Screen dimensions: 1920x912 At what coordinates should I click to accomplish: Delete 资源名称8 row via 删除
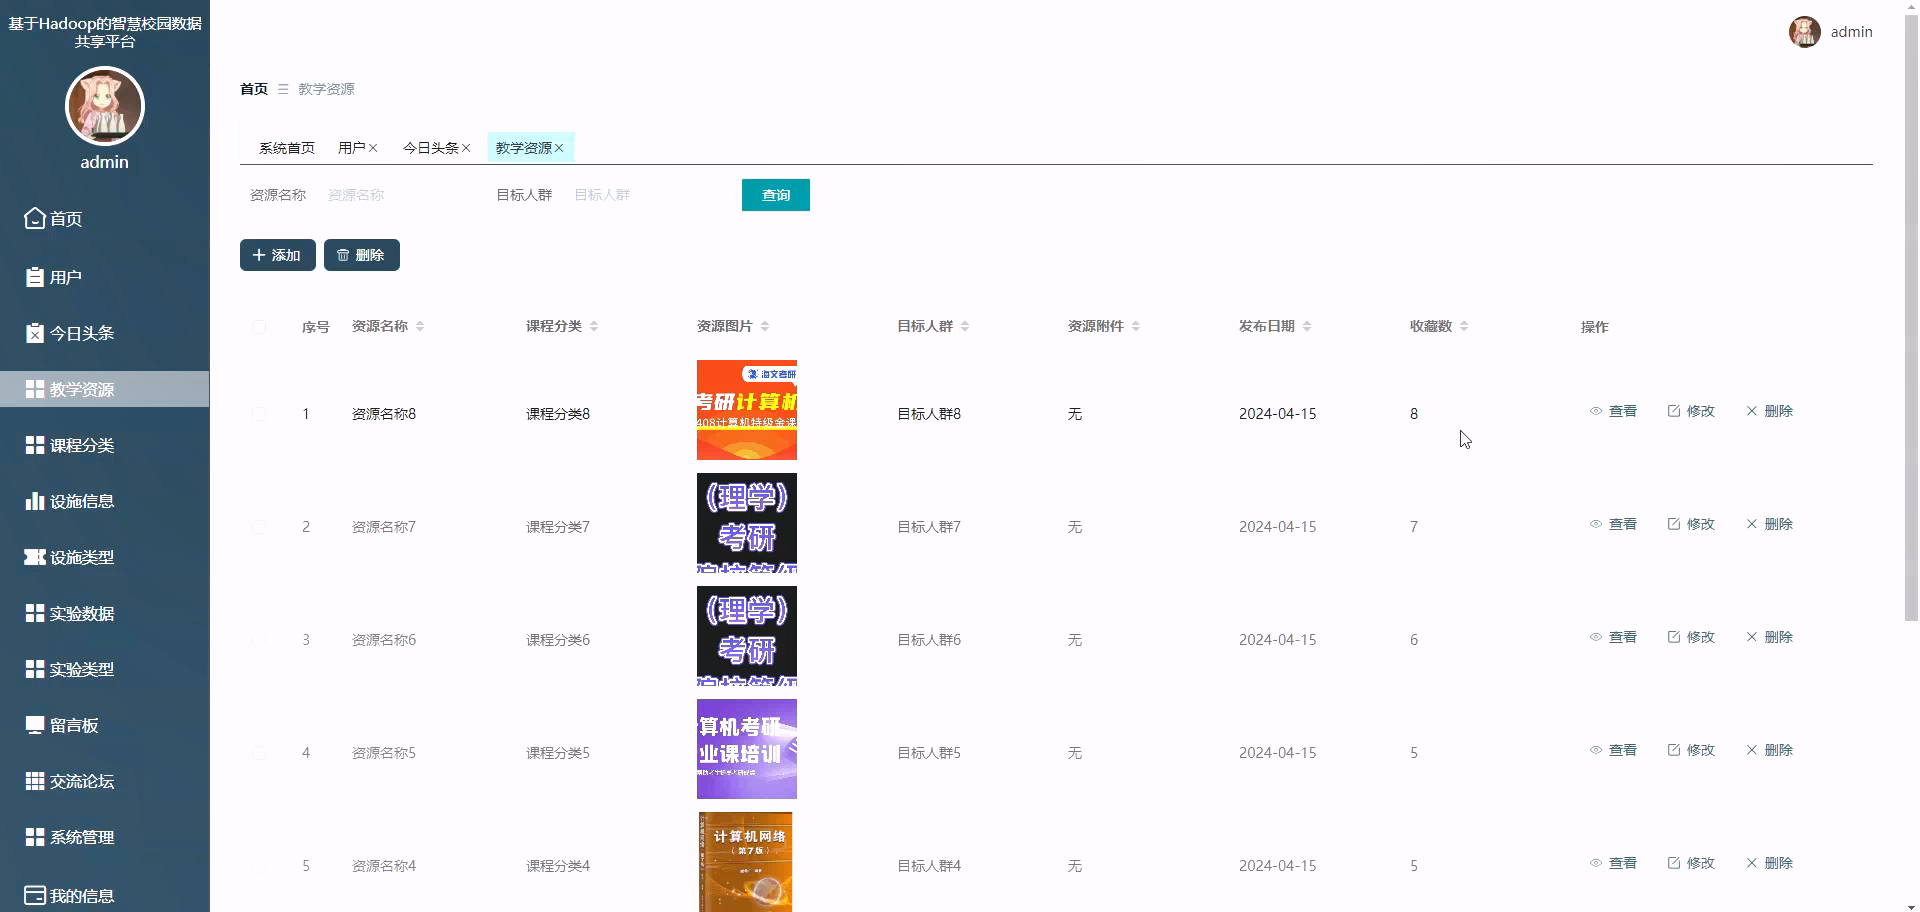(1769, 411)
